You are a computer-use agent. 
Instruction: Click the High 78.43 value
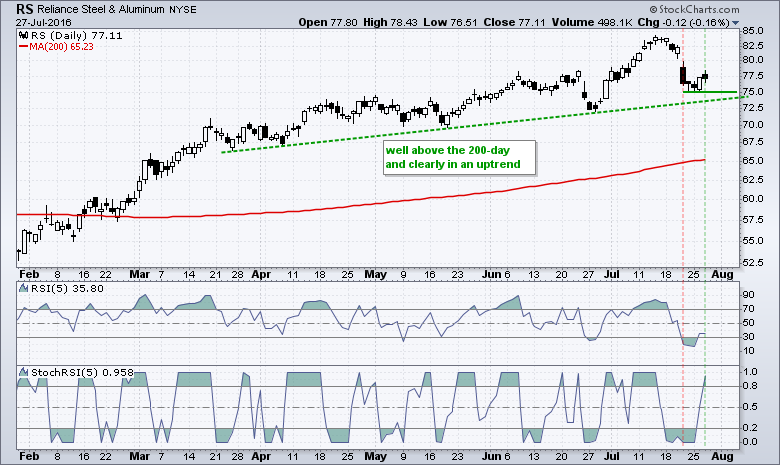(390, 22)
